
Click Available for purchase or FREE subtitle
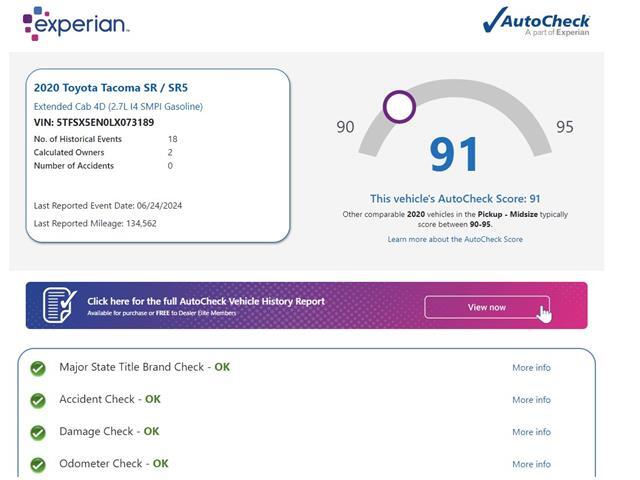tap(162, 313)
